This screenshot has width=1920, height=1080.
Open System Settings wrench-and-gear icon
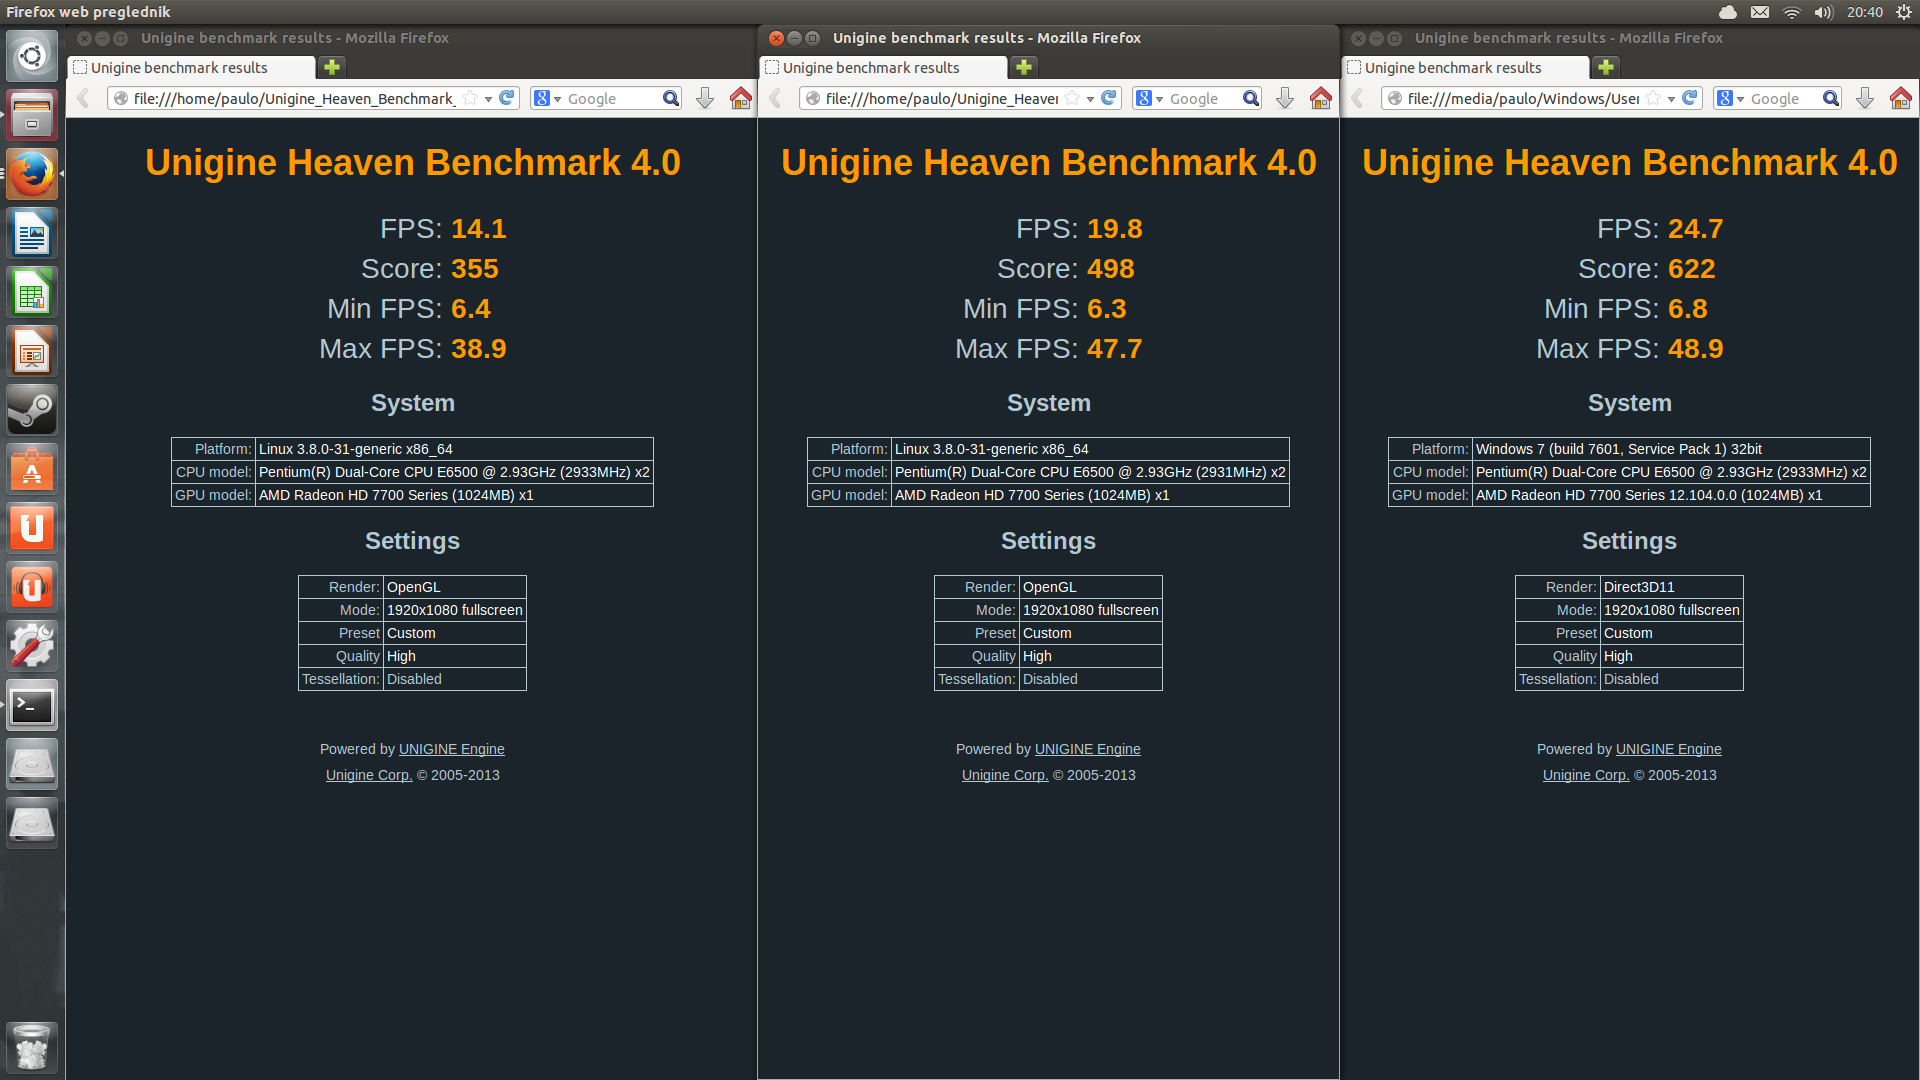(32, 646)
